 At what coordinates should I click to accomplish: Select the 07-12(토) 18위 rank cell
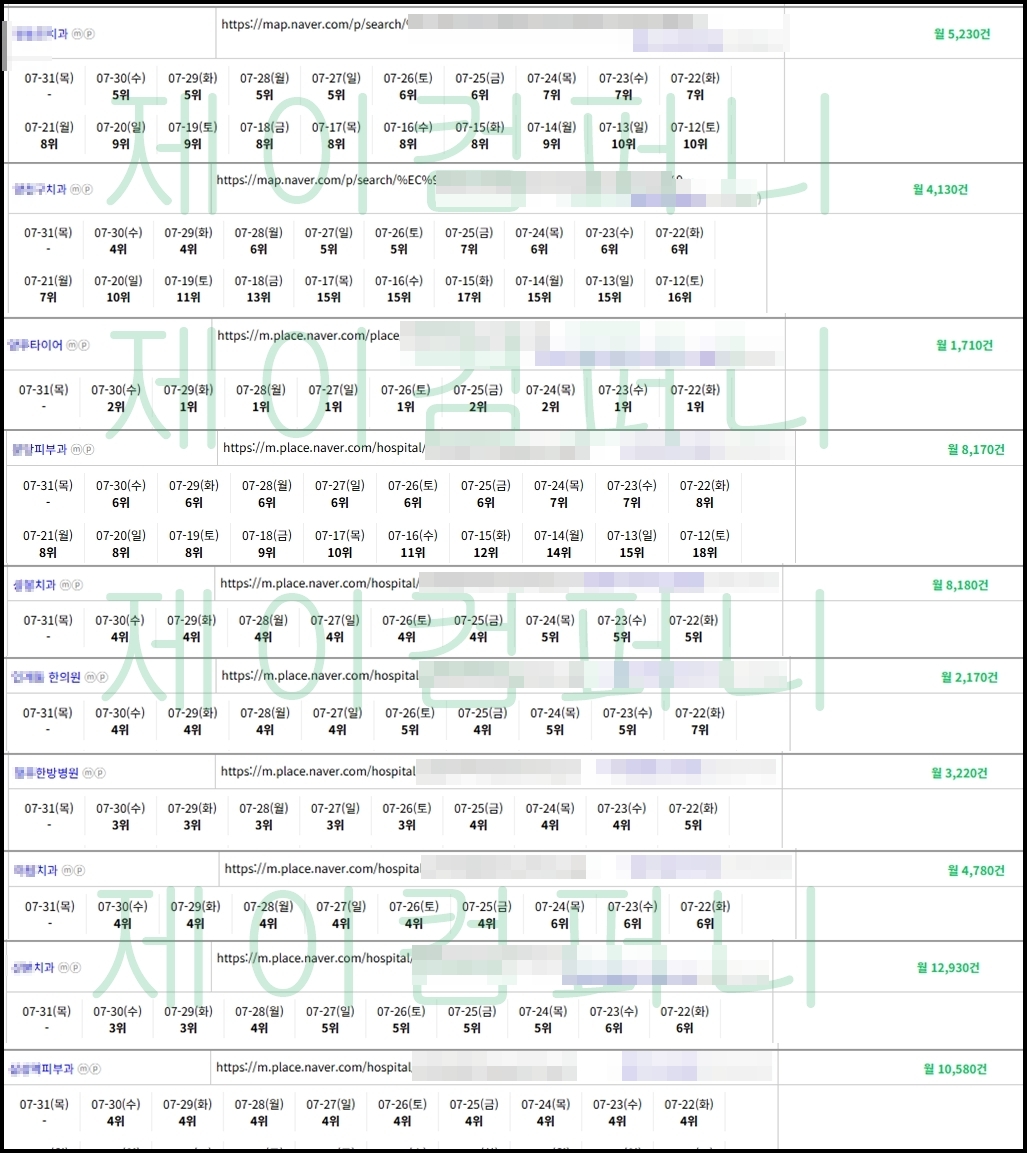704,544
